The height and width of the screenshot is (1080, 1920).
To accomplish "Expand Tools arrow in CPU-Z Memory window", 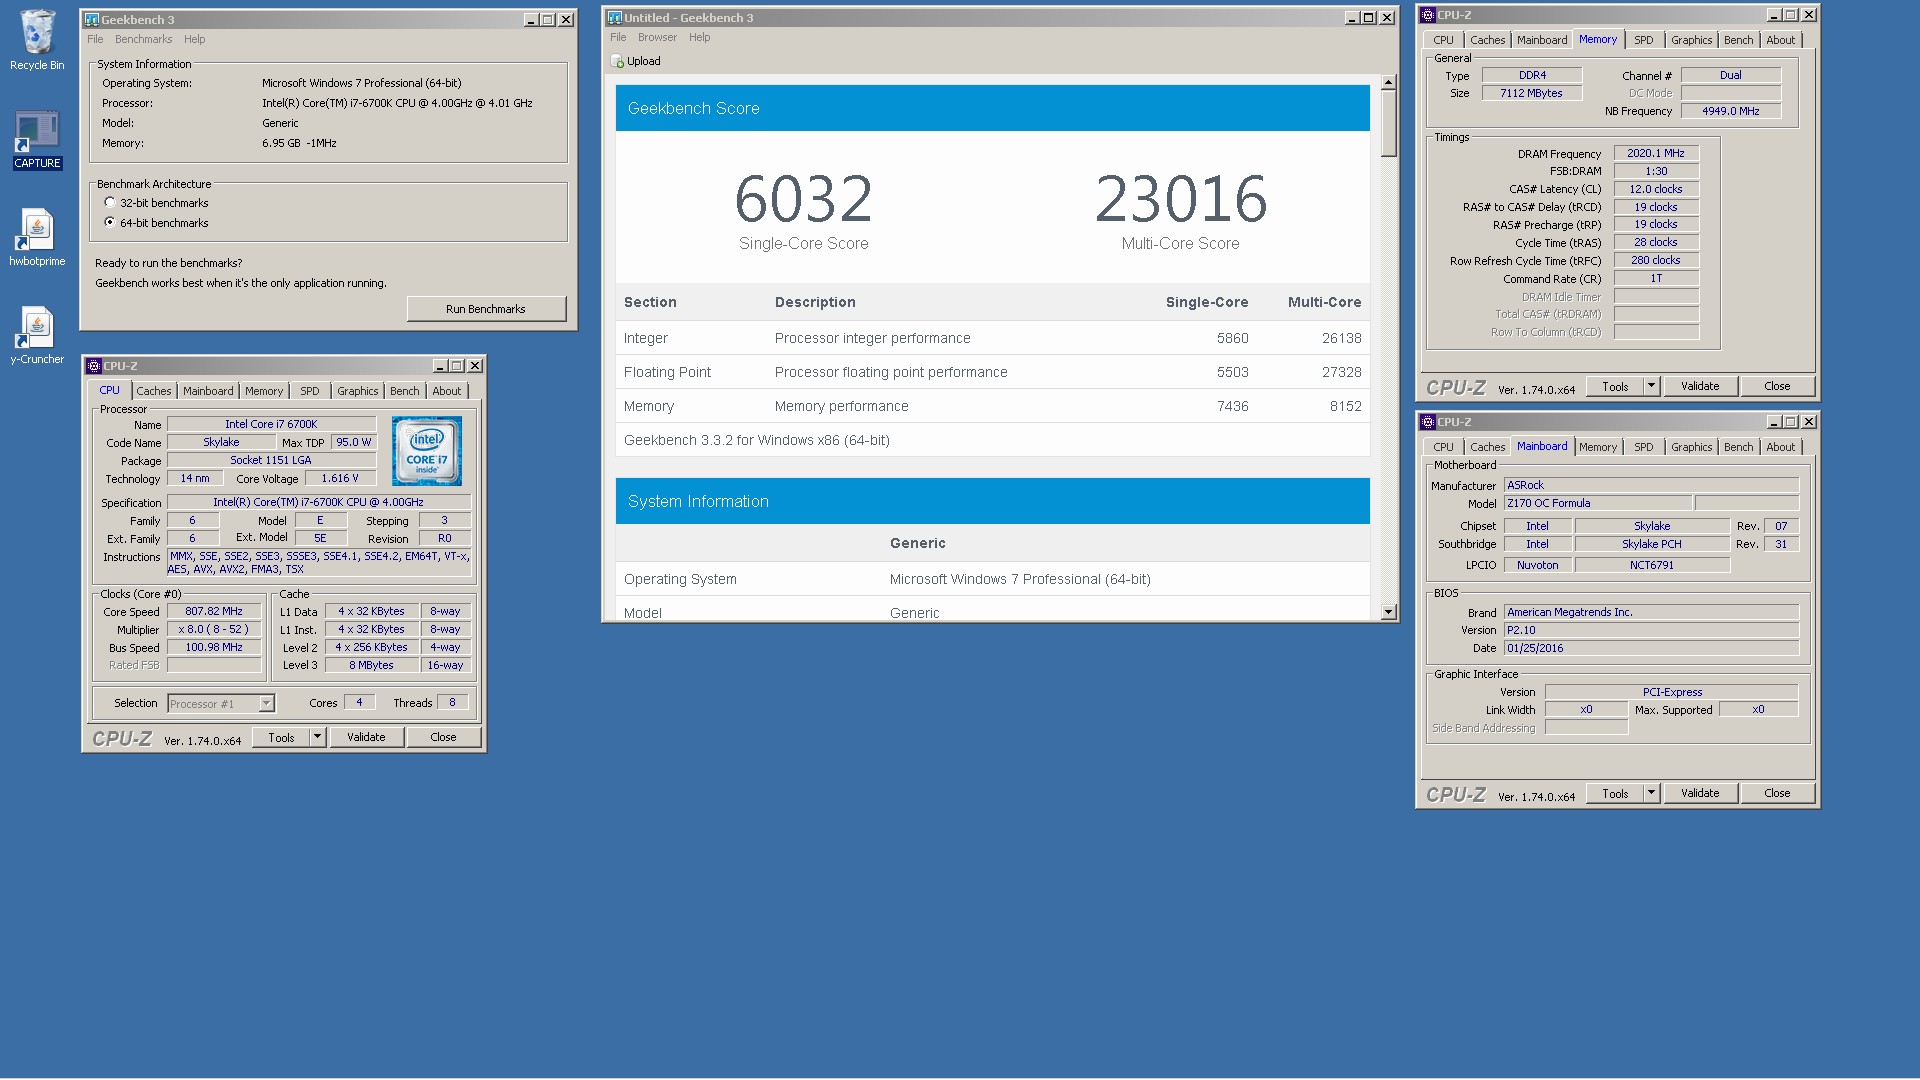I will pyautogui.click(x=1651, y=386).
